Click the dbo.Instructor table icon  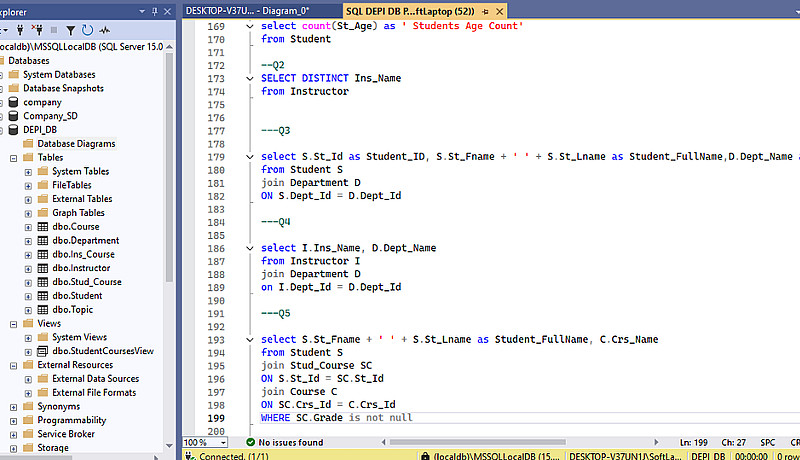43,268
